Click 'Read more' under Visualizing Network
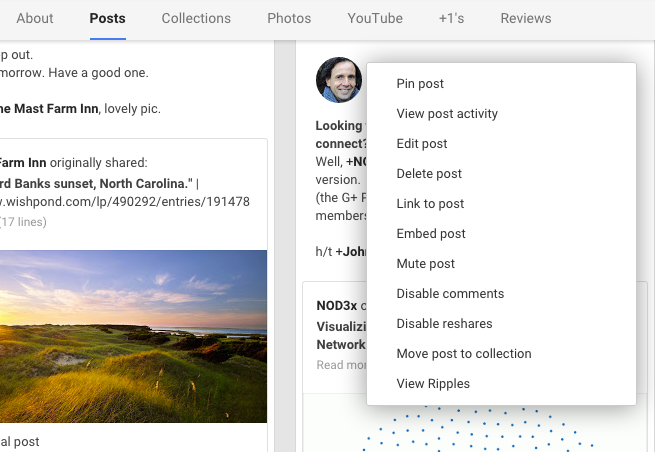Viewport: 655px width, 452px height. 341,365
